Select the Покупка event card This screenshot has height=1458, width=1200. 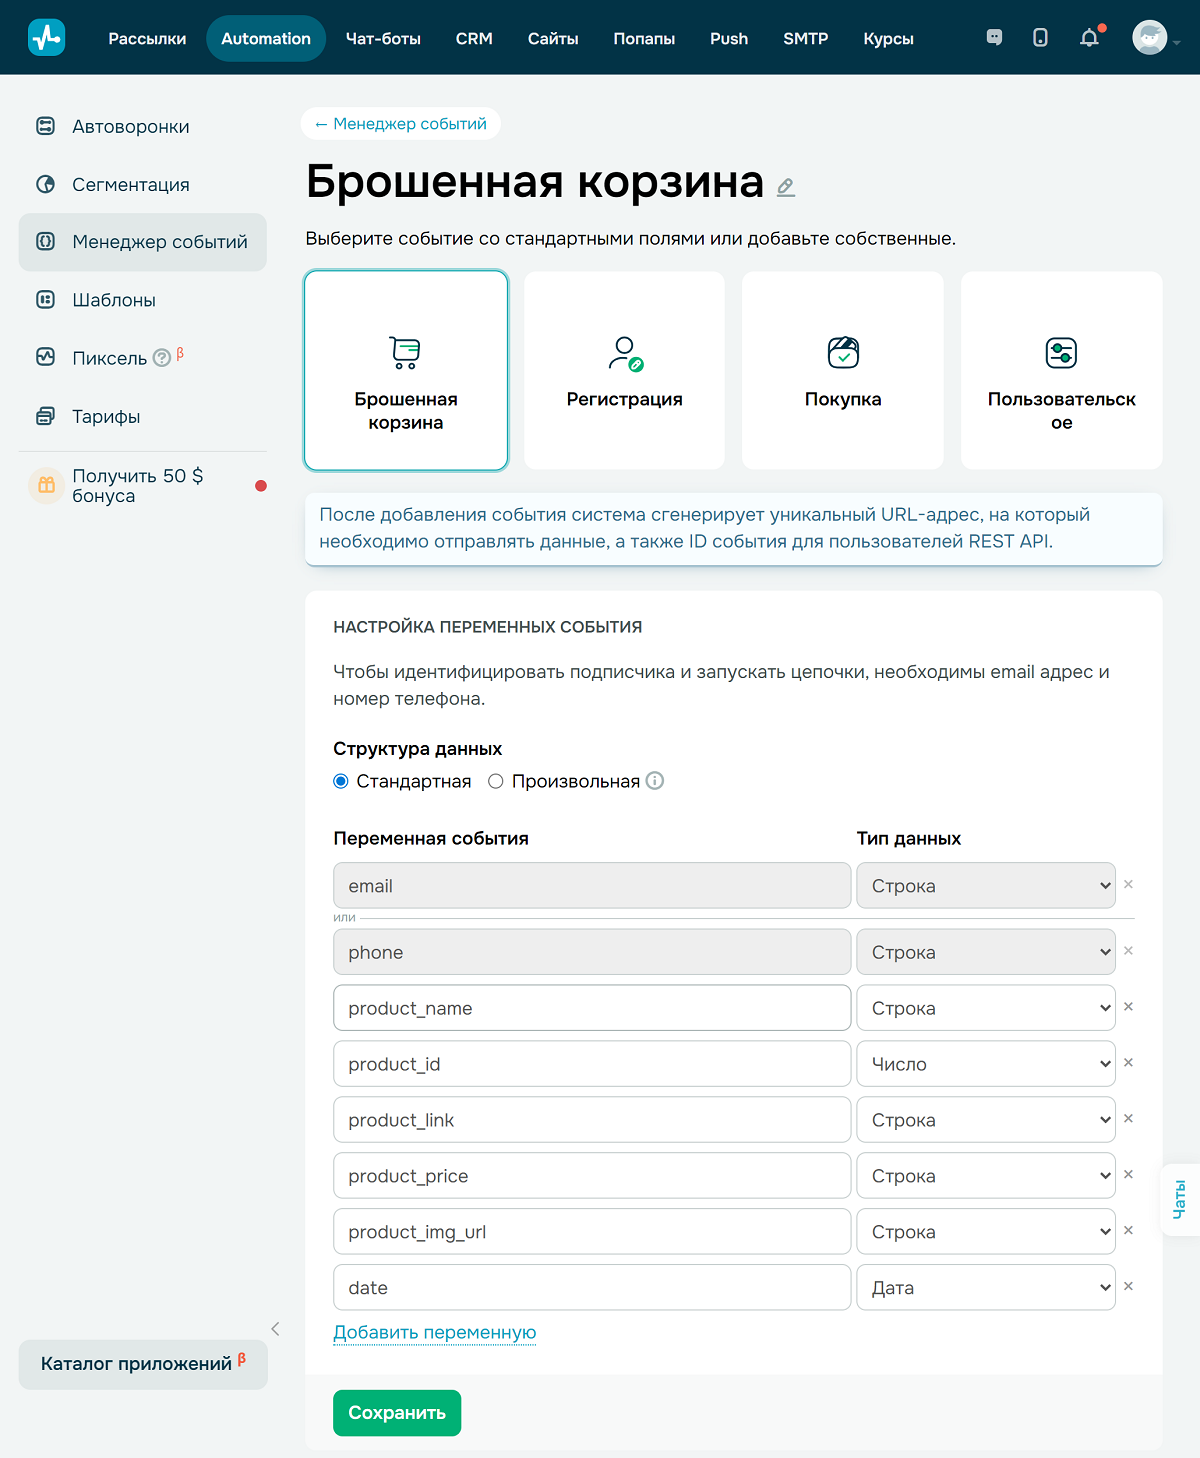(842, 370)
